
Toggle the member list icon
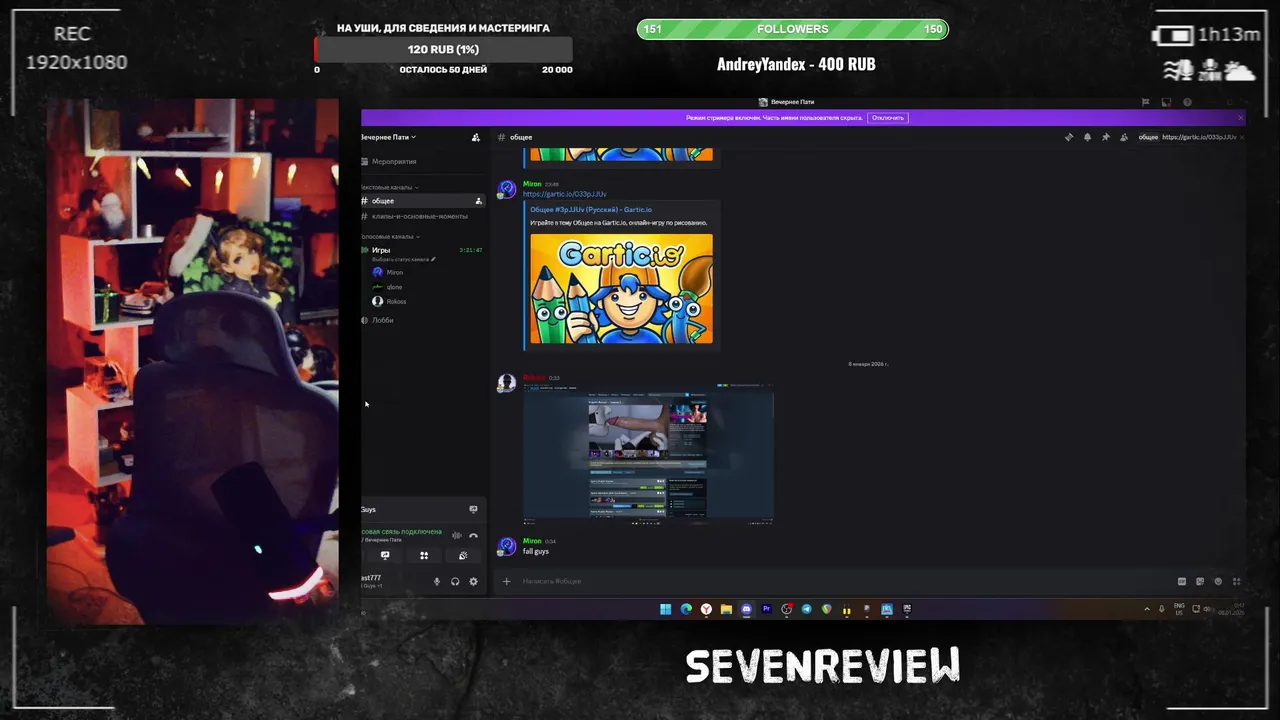coord(1124,137)
